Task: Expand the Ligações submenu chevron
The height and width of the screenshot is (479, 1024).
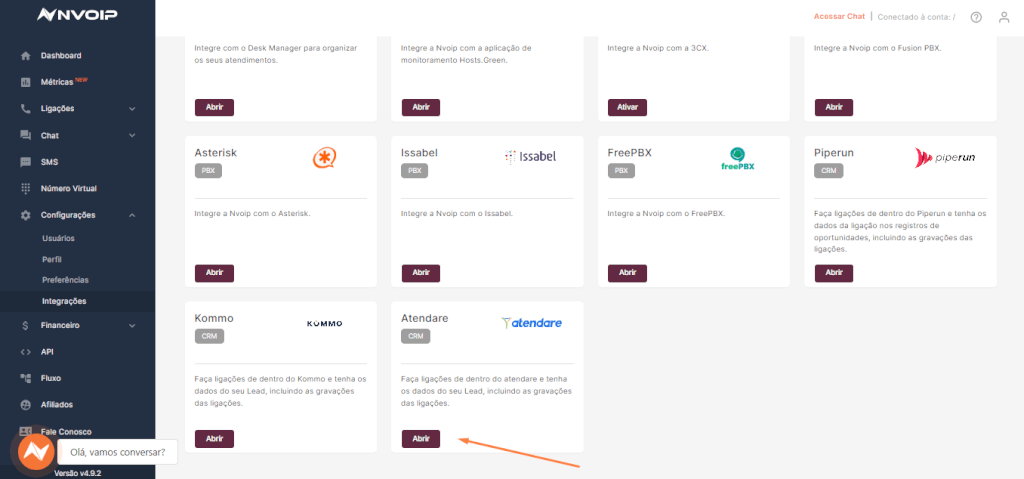Action: pos(132,108)
